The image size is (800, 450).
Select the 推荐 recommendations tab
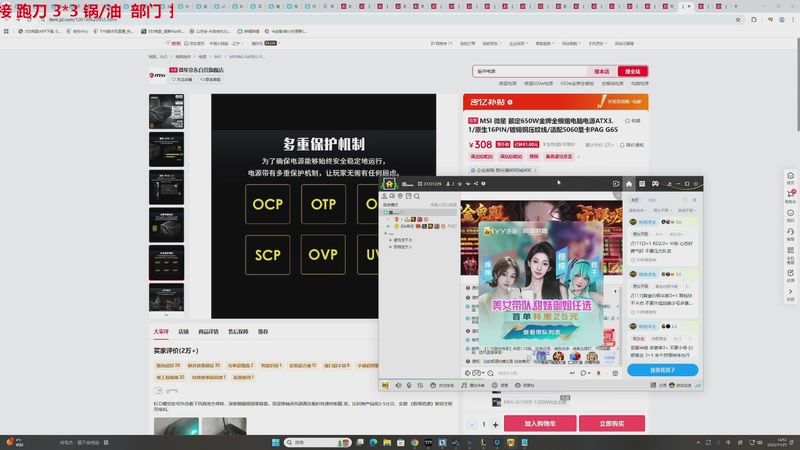pos(263,332)
